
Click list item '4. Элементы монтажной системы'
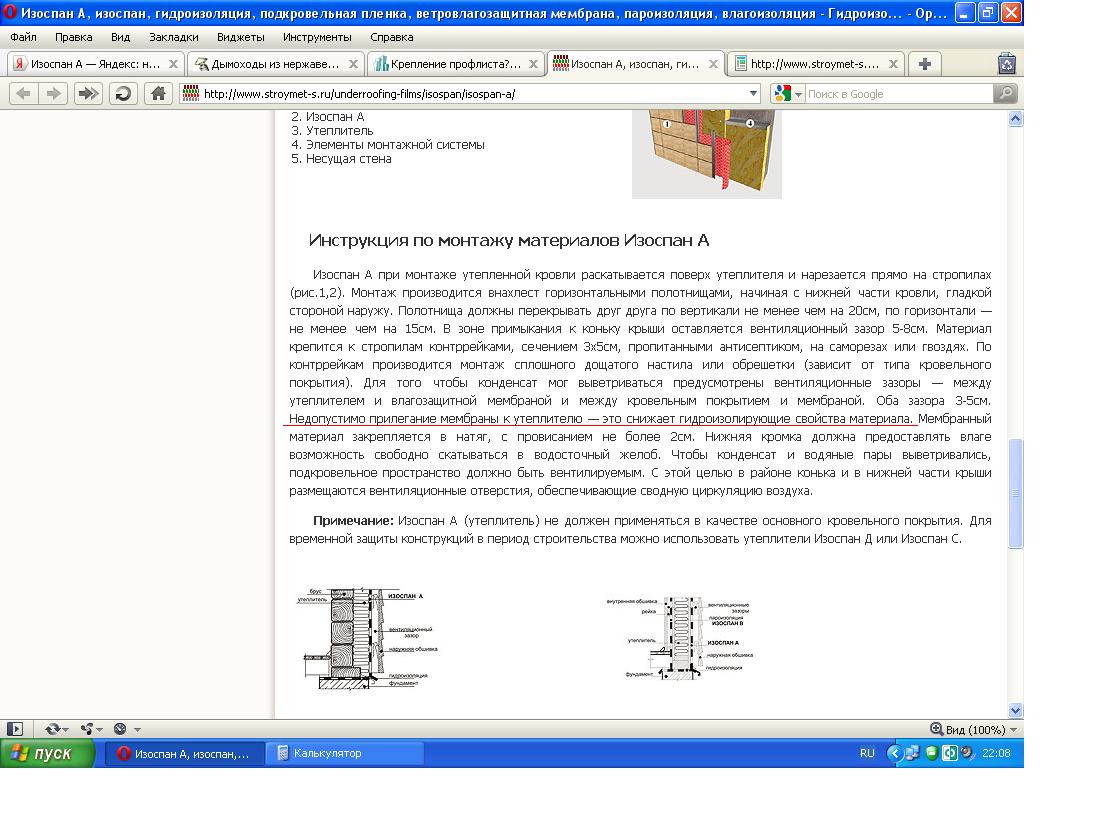click(x=388, y=144)
